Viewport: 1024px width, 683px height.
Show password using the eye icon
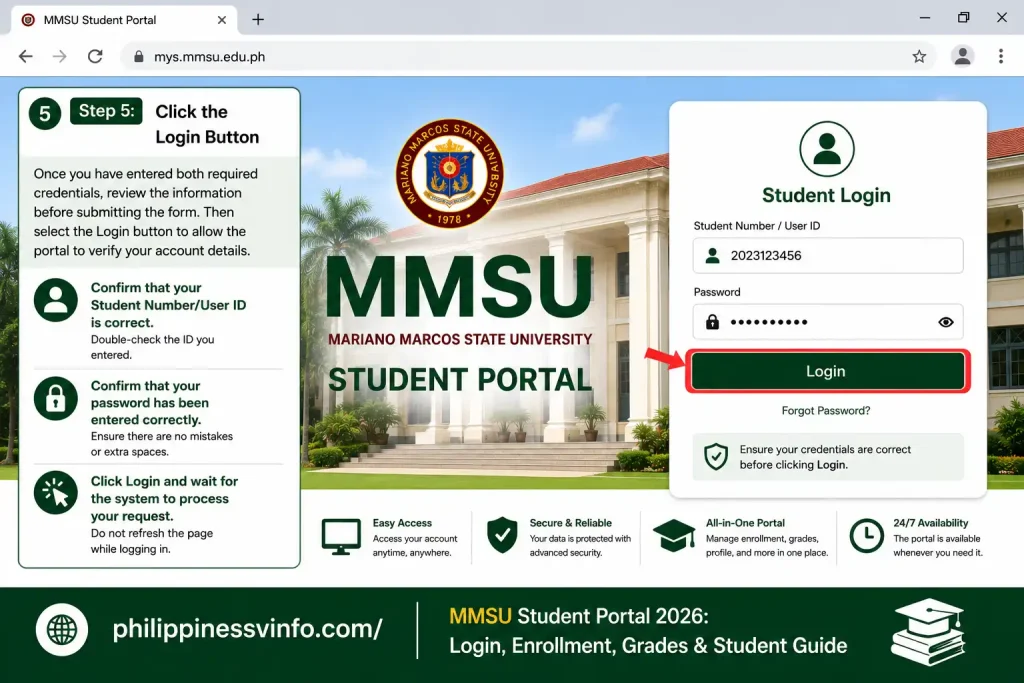(x=946, y=322)
